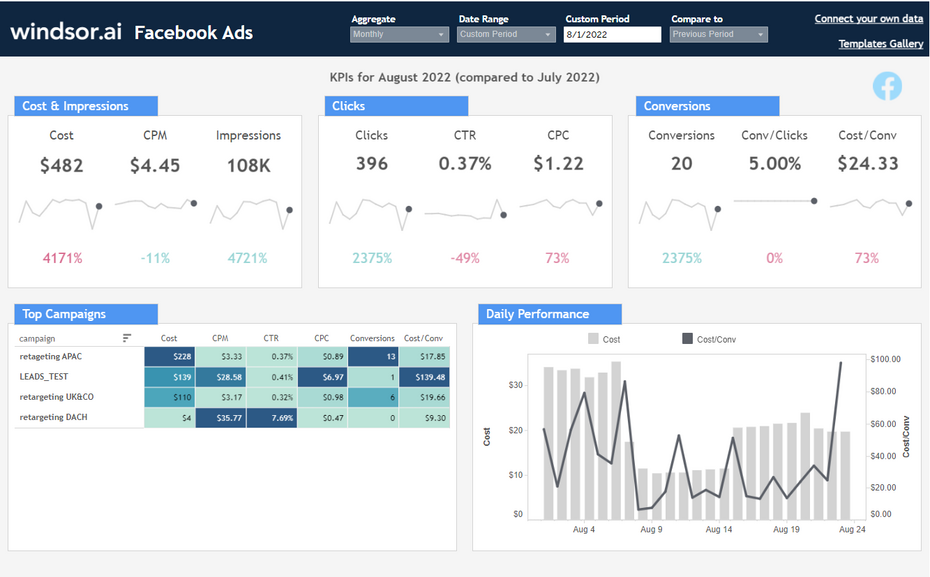Select the Top Campaigns section header
This screenshot has height=577, width=930.
click(86, 314)
